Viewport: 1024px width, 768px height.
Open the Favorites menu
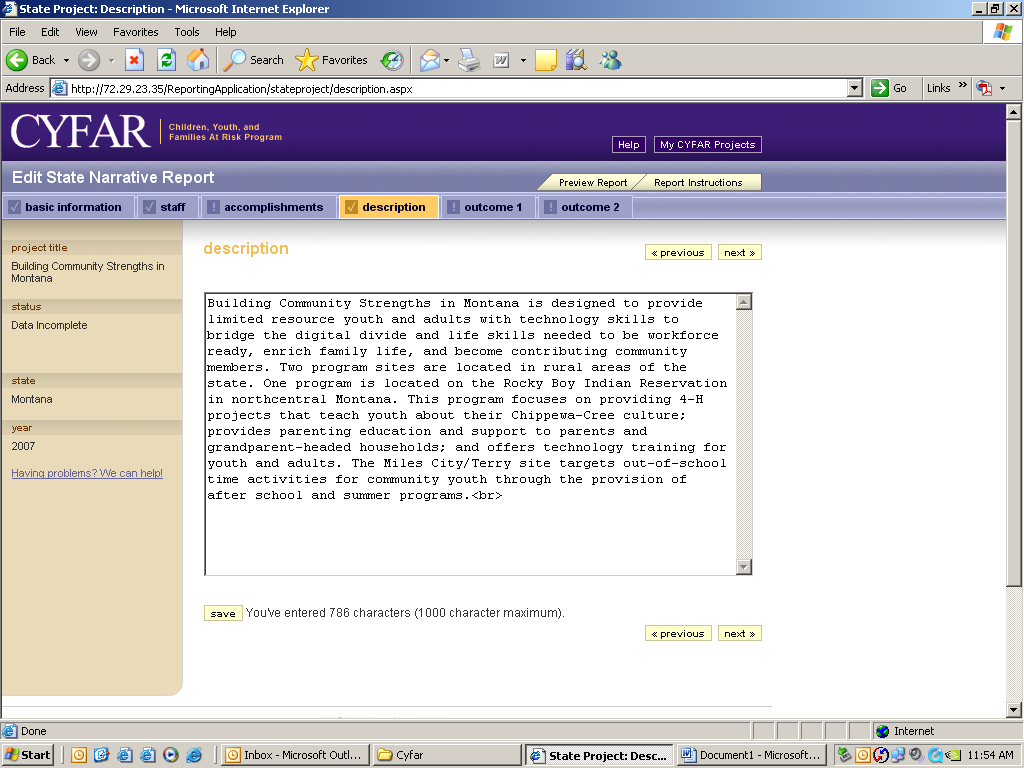click(x=136, y=32)
